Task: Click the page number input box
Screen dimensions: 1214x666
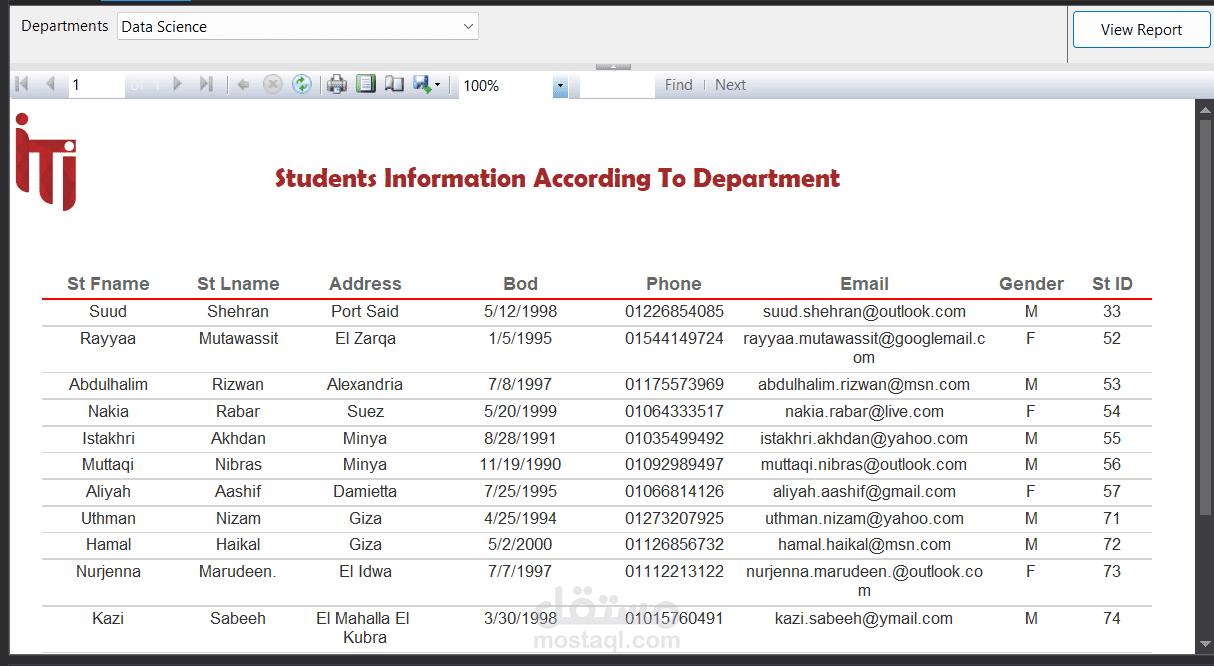Action: (96, 84)
